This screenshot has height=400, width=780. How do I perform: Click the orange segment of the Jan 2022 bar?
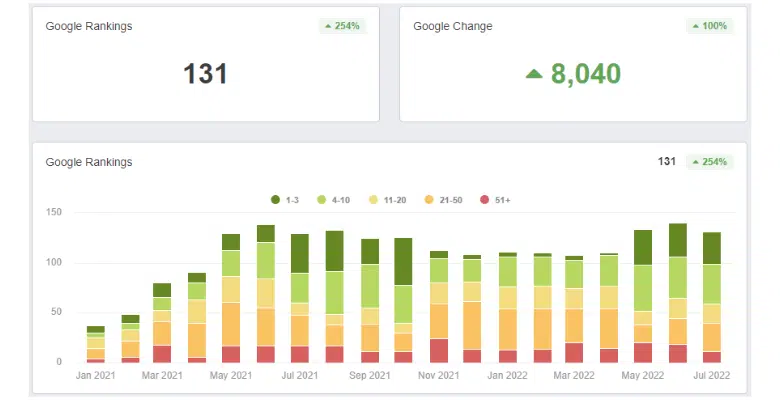[508, 329]
